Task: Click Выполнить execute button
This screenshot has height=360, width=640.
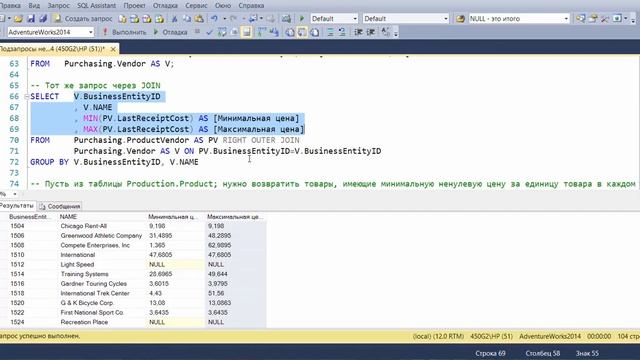Action: pos(124,32)
